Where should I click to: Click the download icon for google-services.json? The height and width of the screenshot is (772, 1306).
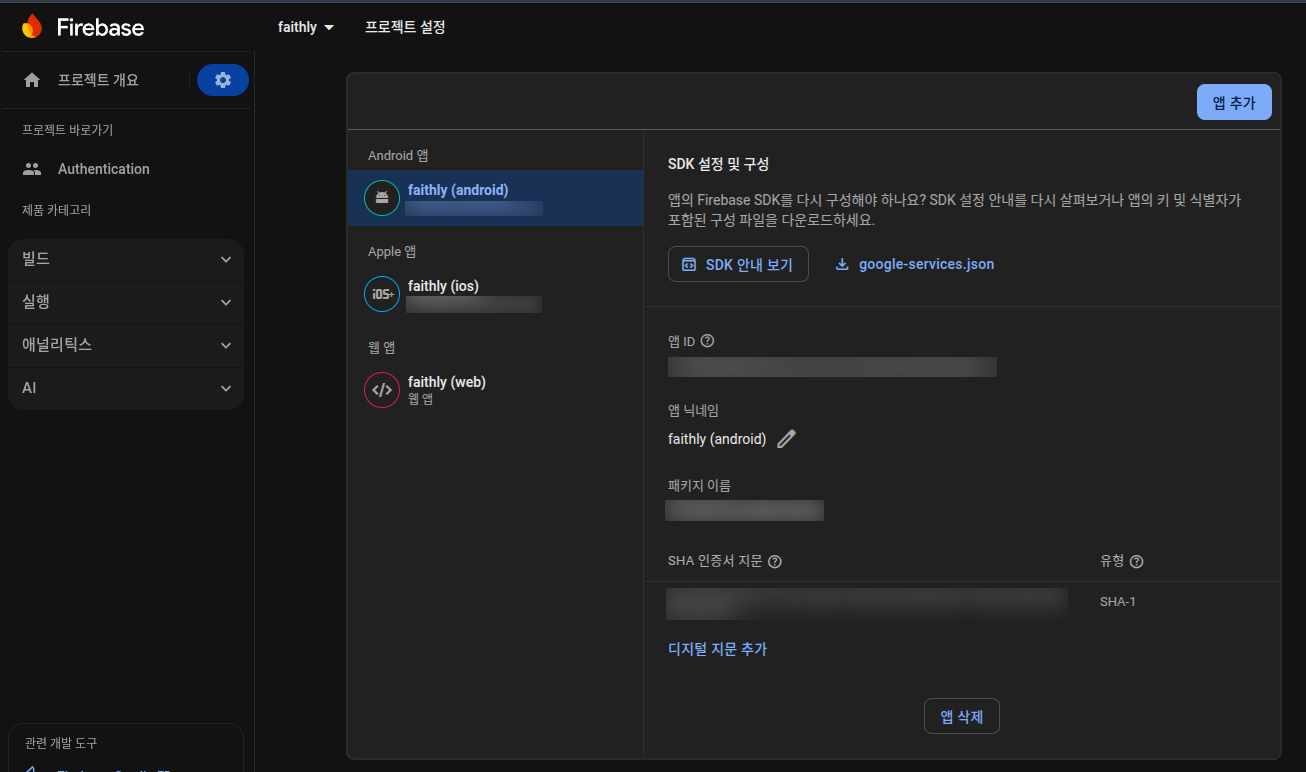pos(842,265)
